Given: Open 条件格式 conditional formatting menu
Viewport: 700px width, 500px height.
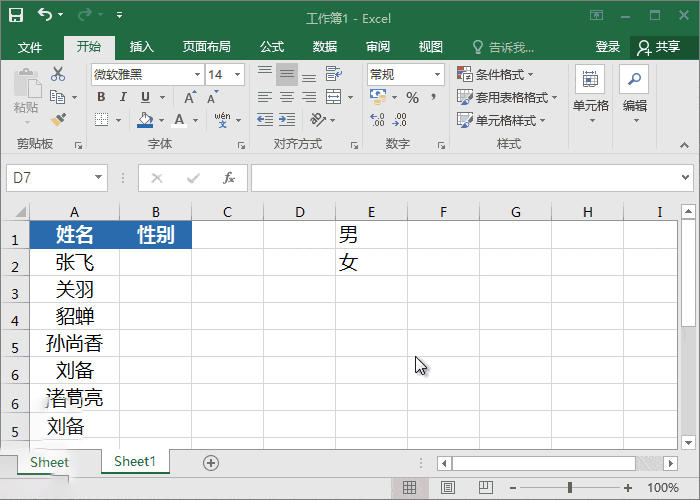Looking at the screenshot, I should tap(496, 74).
